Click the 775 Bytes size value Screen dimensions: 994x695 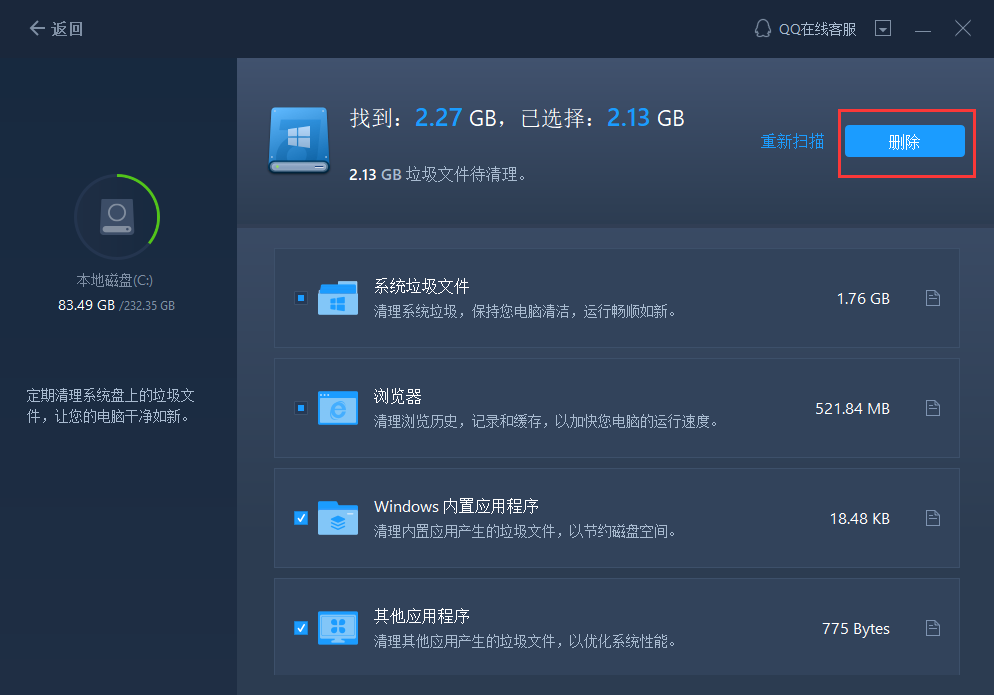(x=856, y=628)
